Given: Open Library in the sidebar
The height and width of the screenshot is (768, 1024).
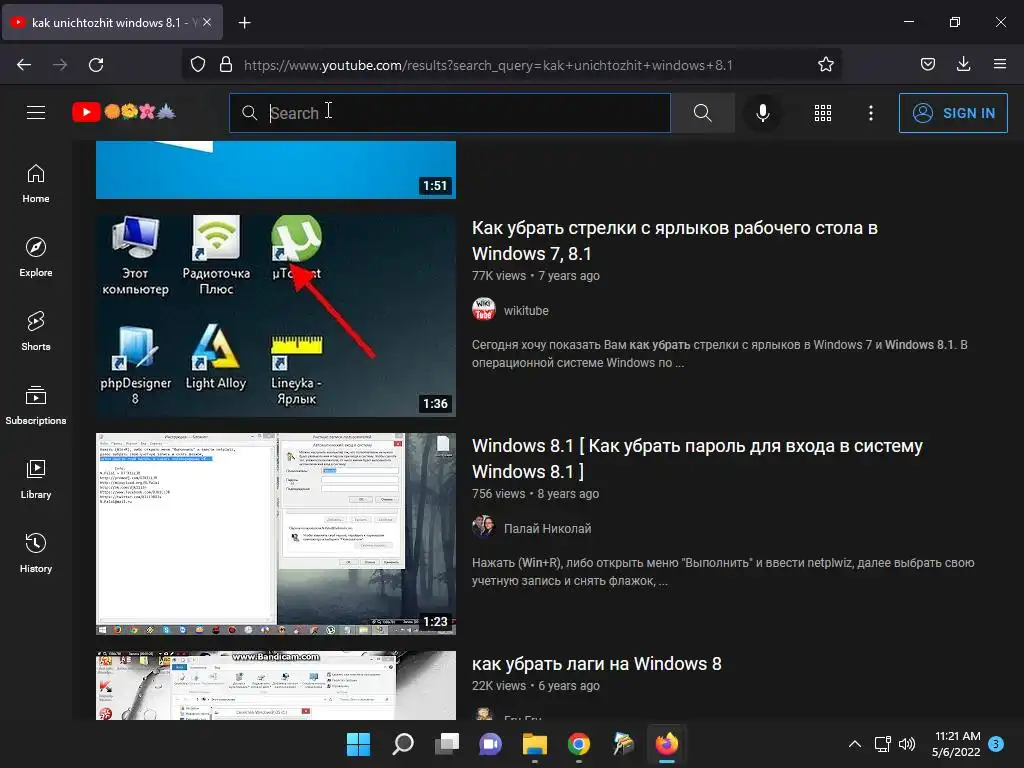Looking at the screenshot, I should point(36,479).
